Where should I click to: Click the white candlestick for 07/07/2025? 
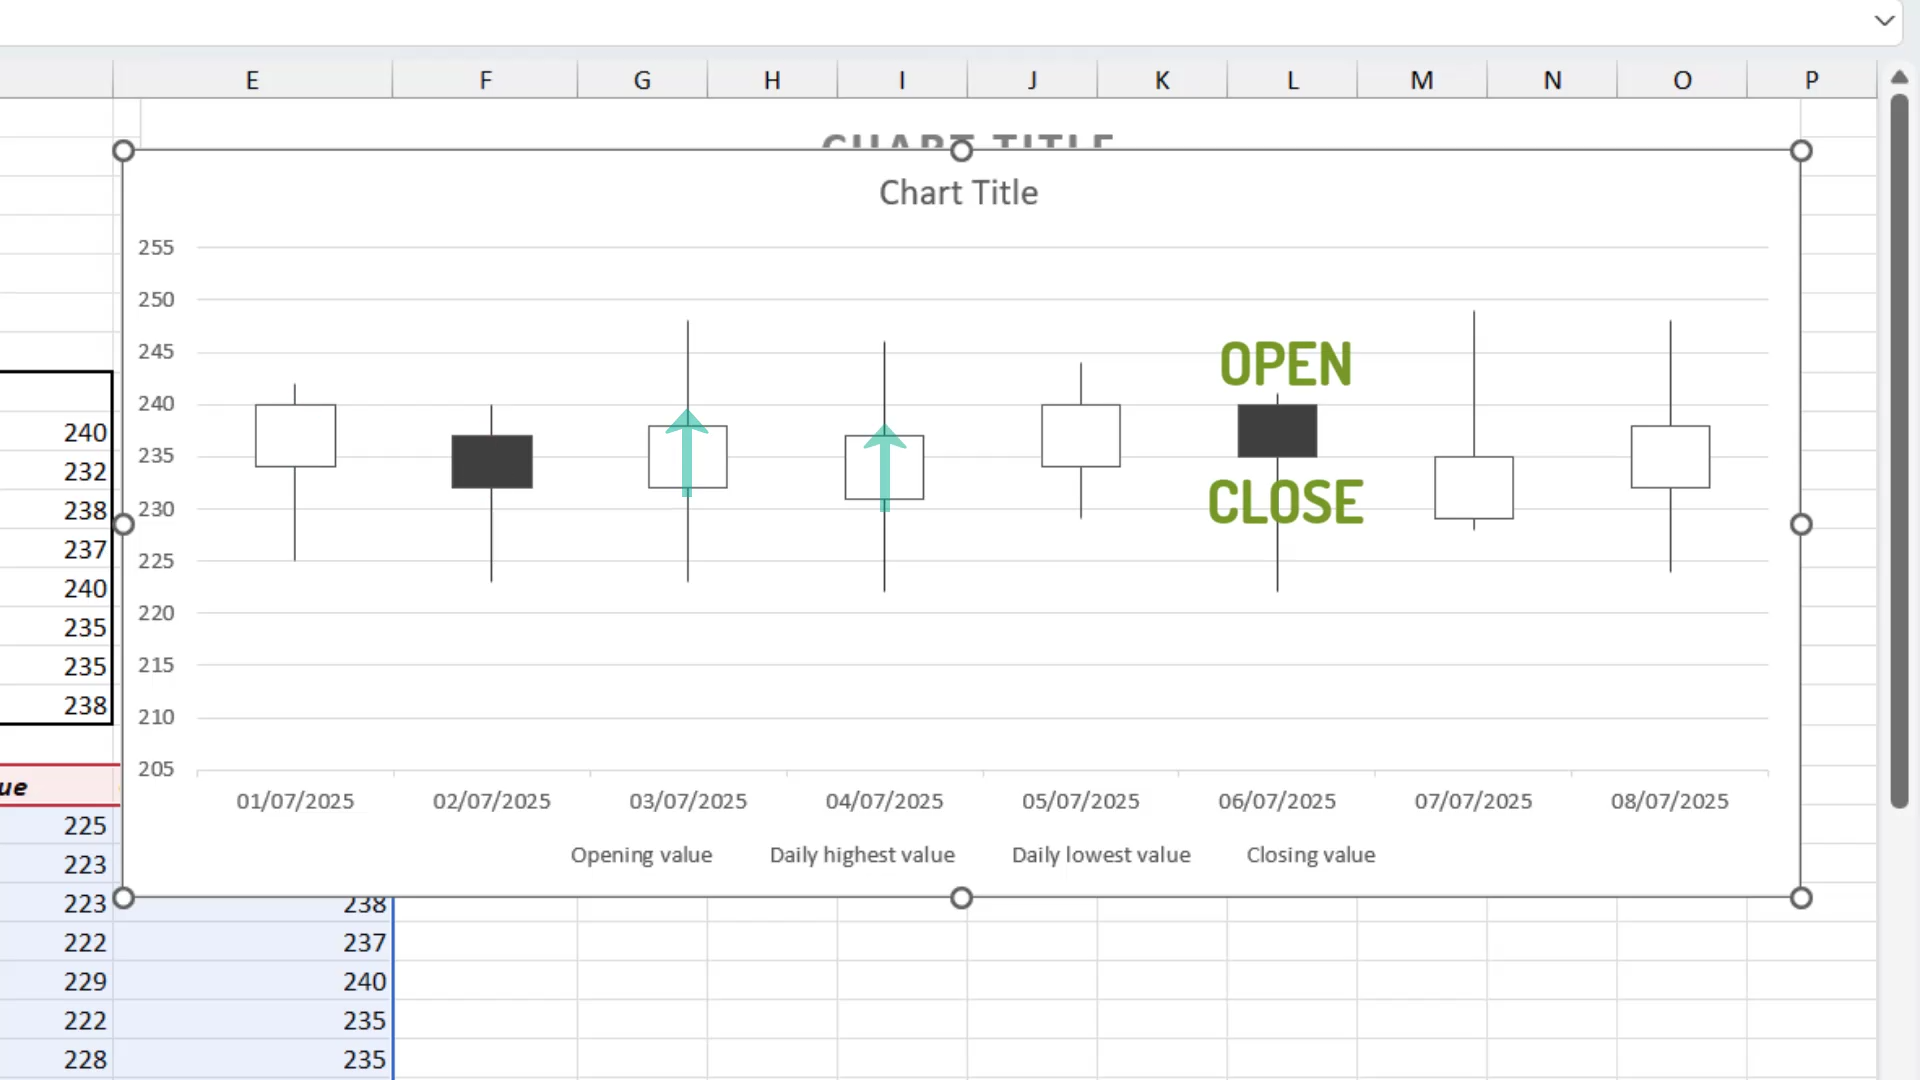pos(1474,488)
